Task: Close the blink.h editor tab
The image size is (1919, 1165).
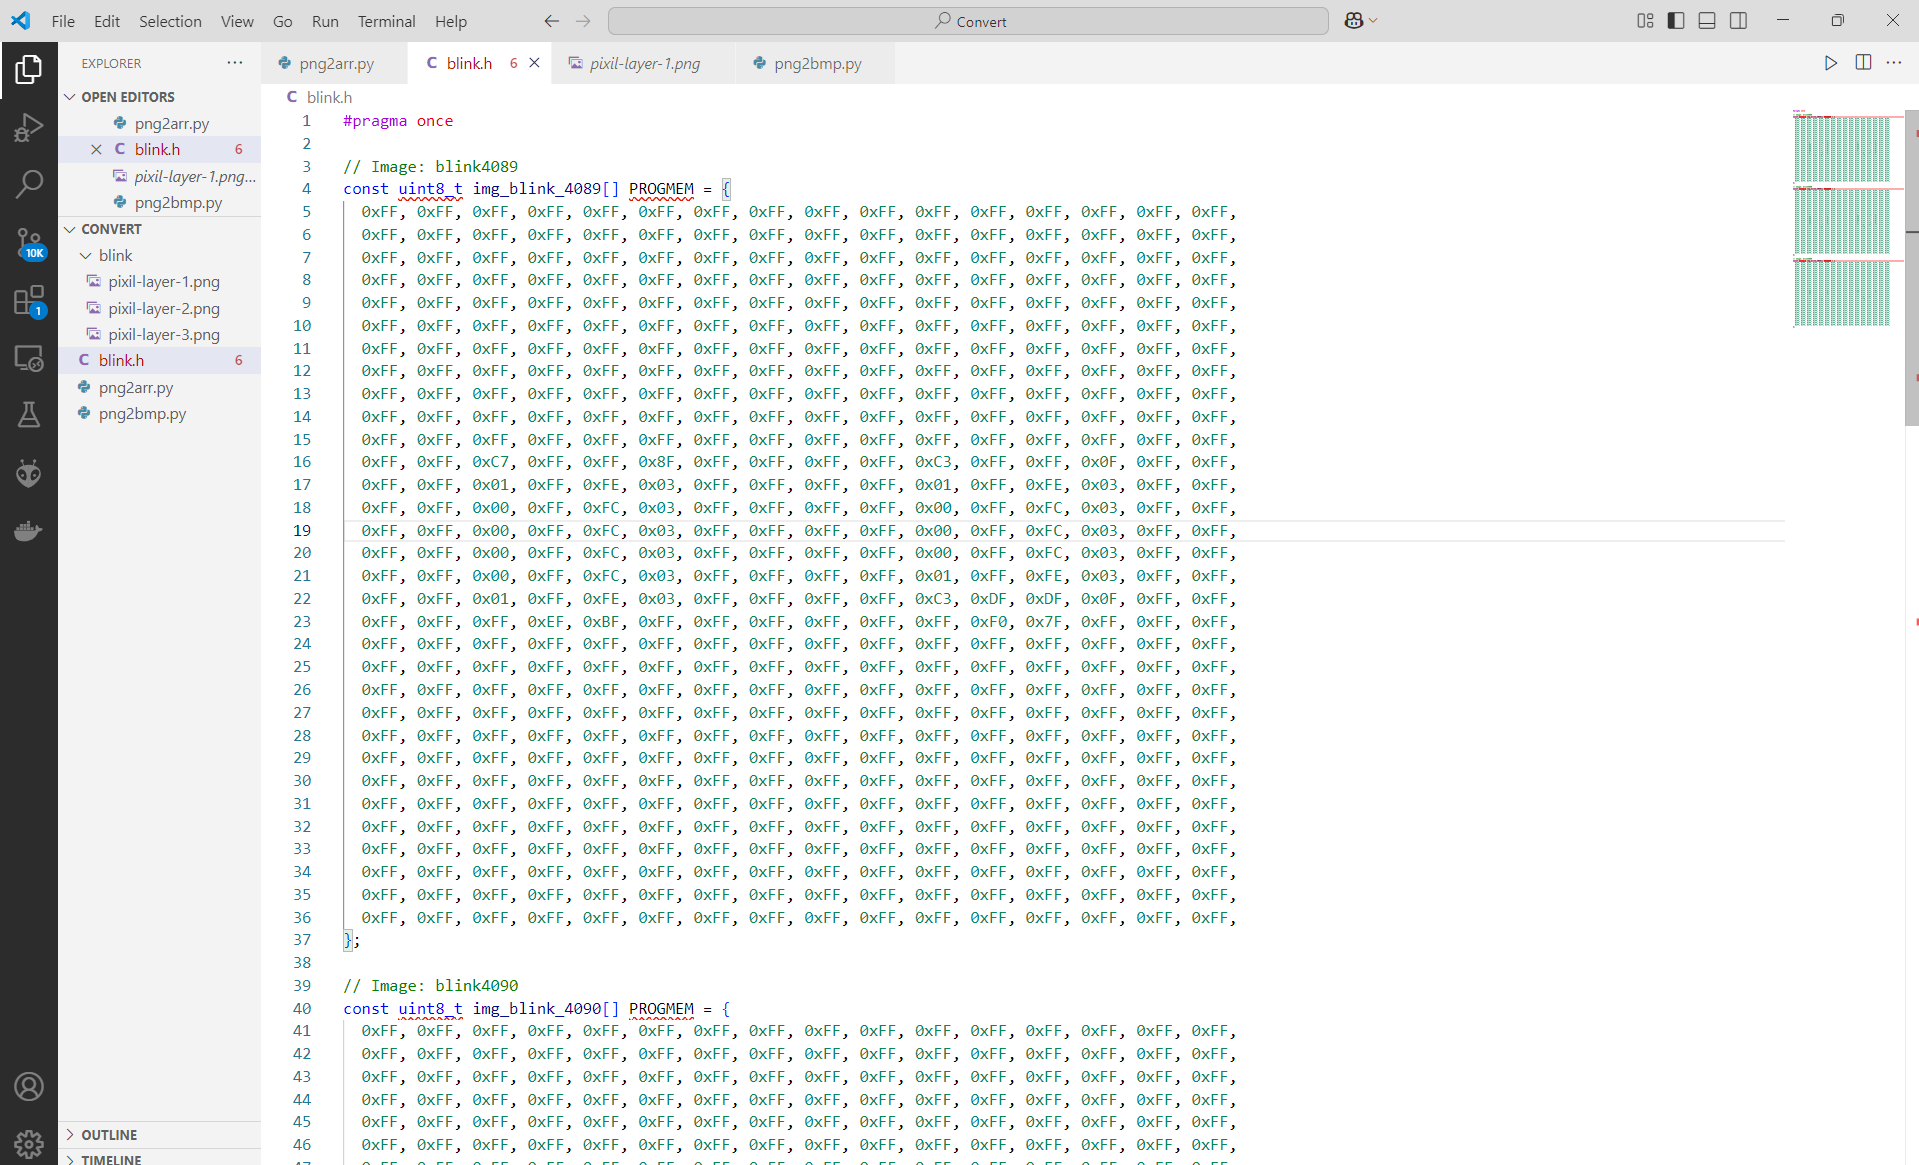Action: (x=535, y=63)
